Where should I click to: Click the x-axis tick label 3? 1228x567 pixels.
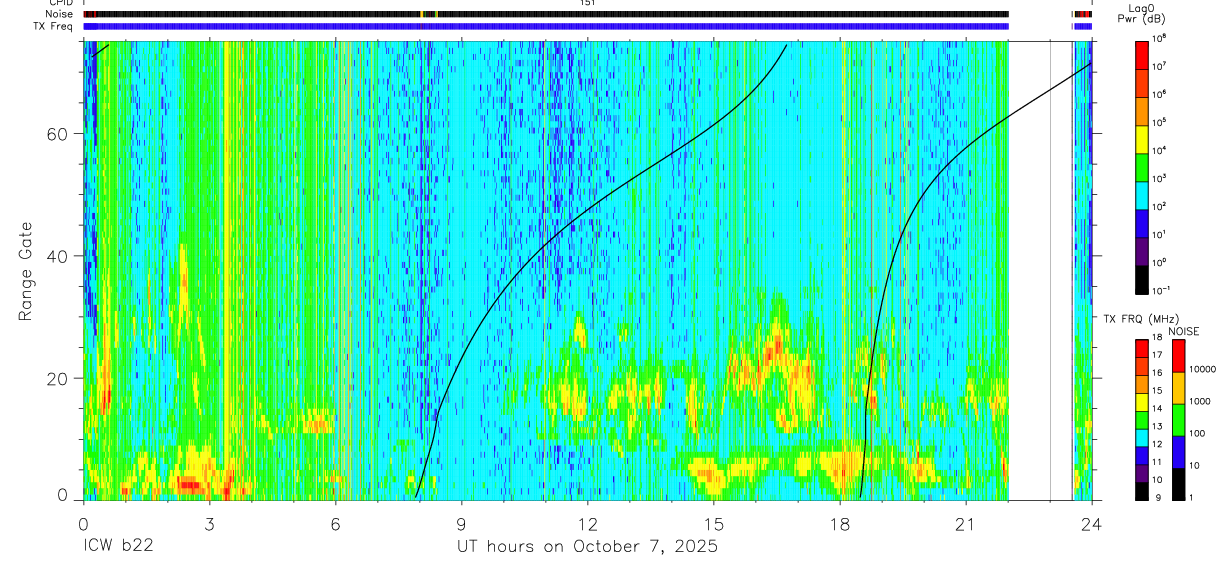209,525
